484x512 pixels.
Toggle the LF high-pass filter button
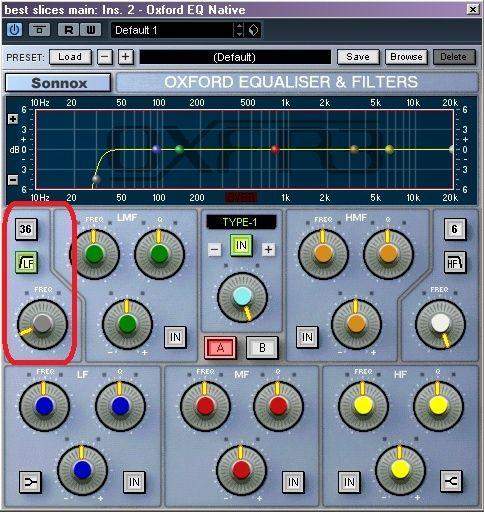coord(26,263)
